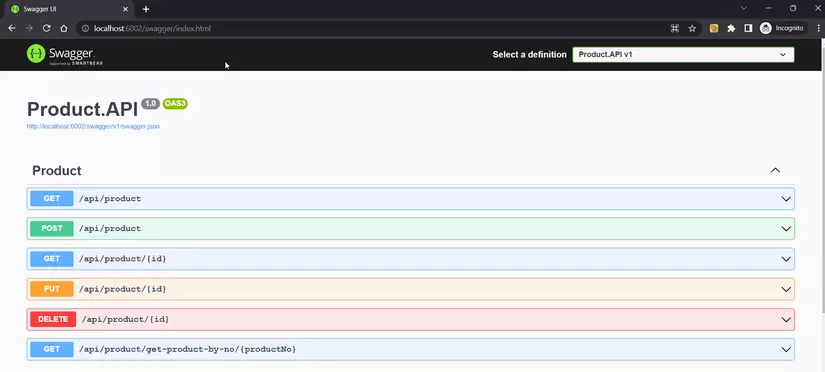The image size is (825, 372).
Task: Expand the PUT /api/product/{id} chevron
Action: (x=786, y=289)
